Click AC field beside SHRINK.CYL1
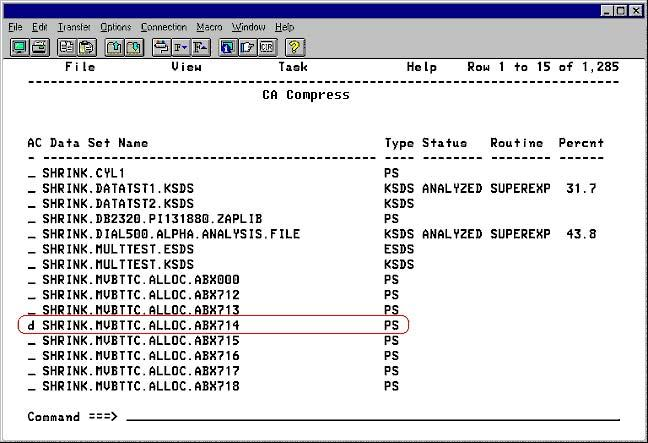 [x=31, y=173]
